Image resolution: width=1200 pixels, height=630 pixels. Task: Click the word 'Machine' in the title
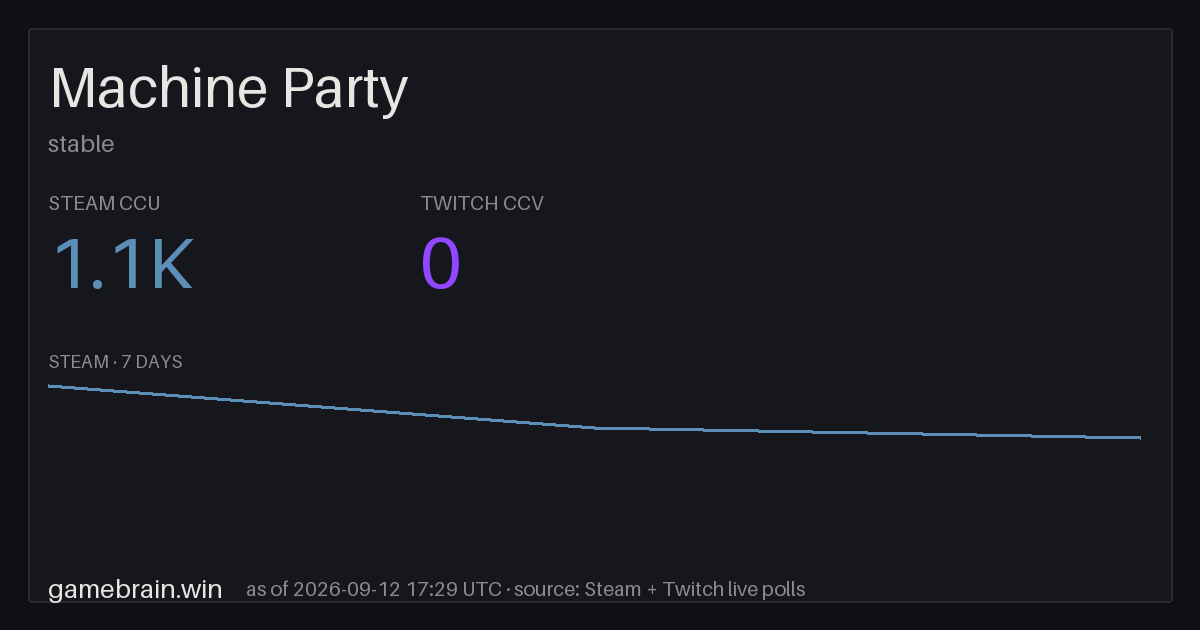[159, 89]
